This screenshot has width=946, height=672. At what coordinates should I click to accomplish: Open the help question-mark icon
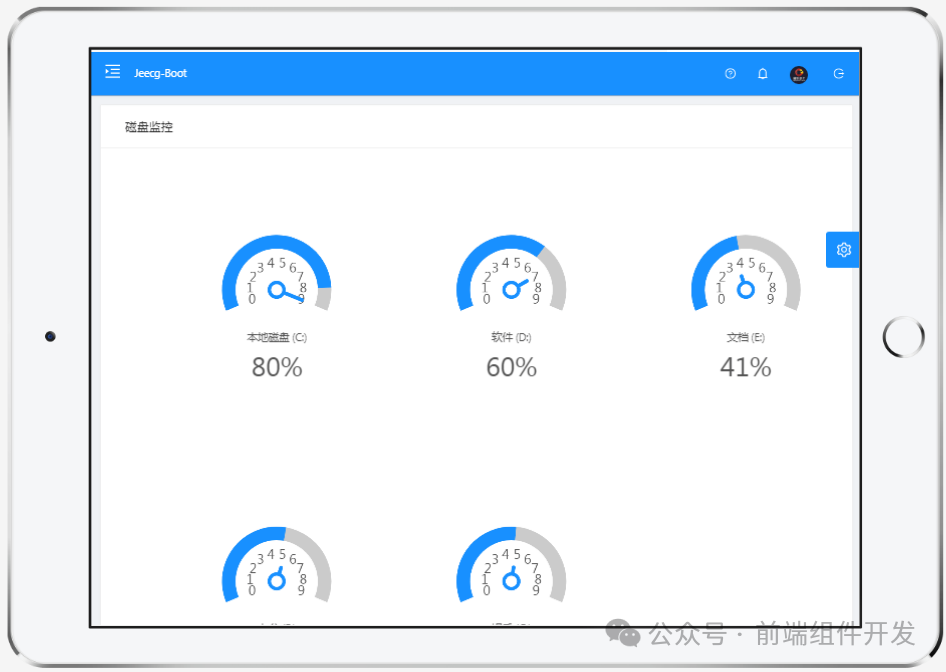click(729, 73)
